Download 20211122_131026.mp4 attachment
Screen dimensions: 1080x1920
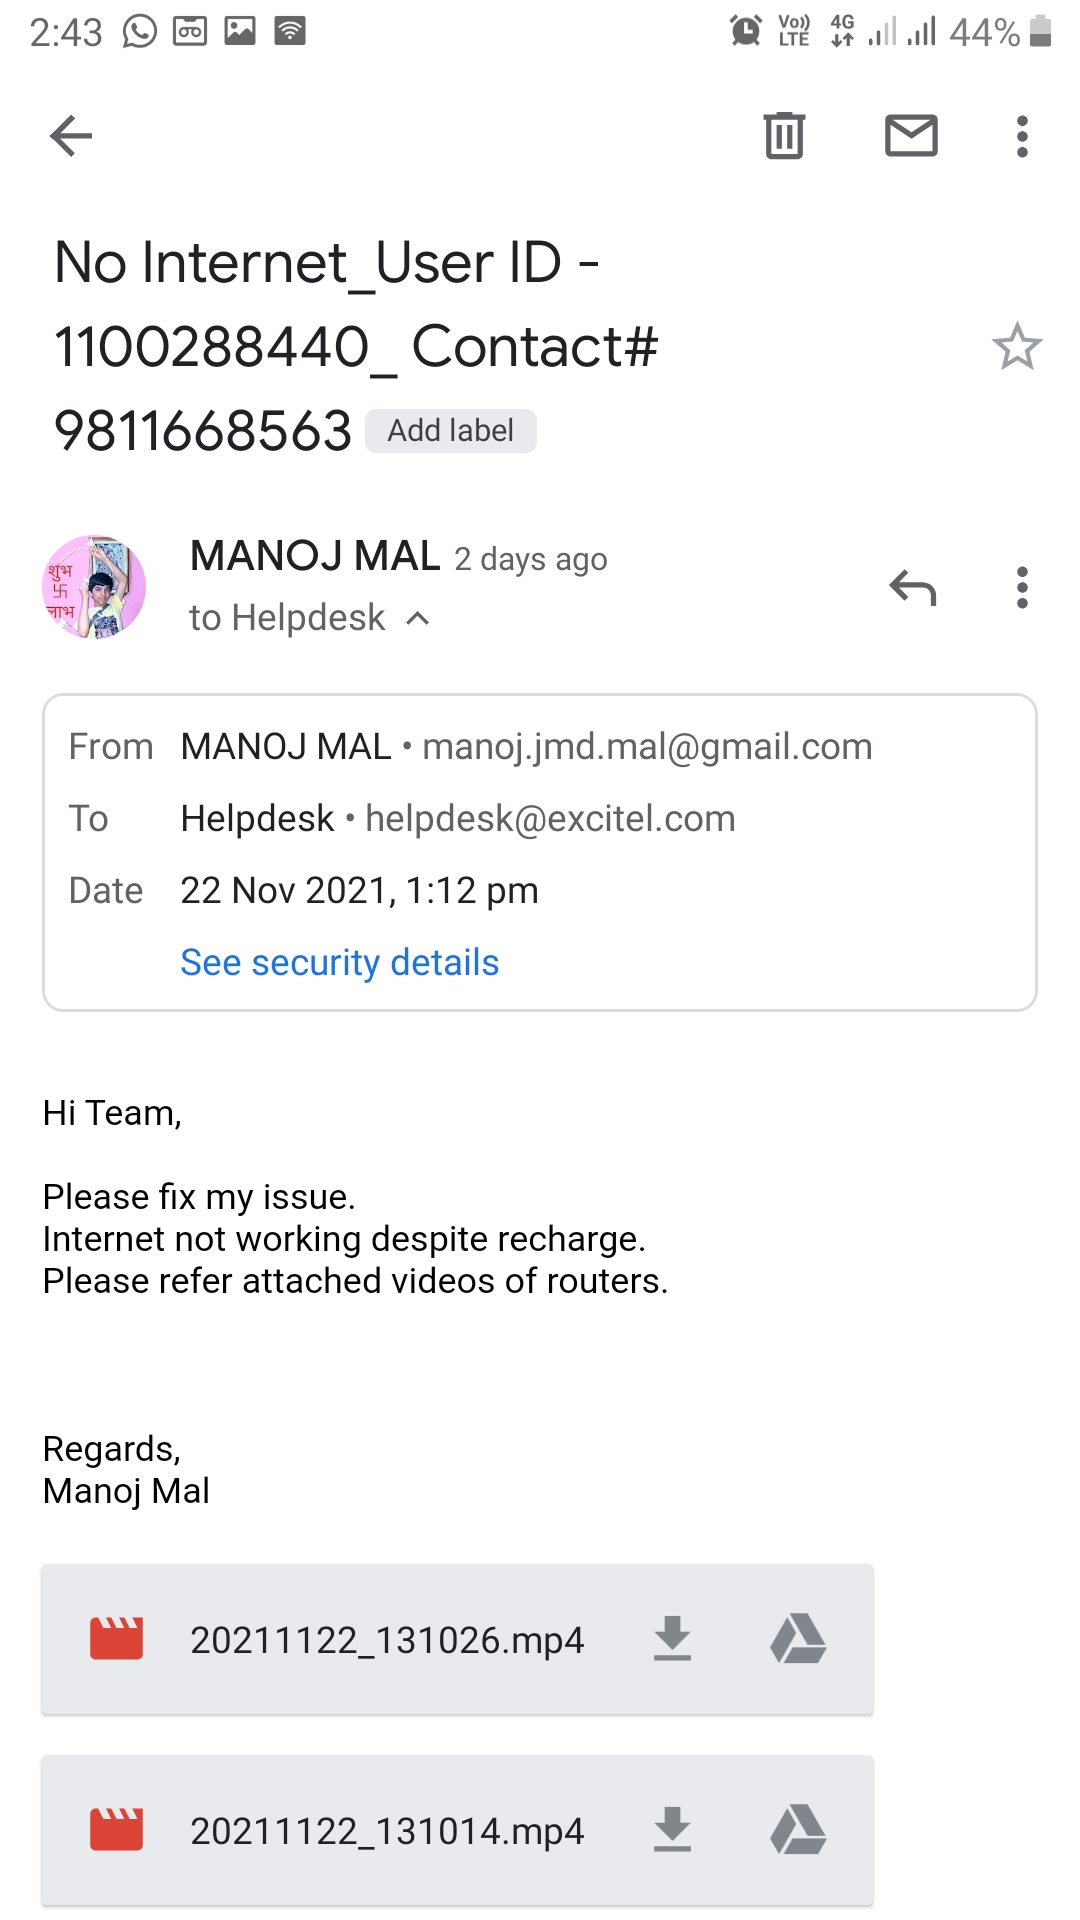[672, 1639]
